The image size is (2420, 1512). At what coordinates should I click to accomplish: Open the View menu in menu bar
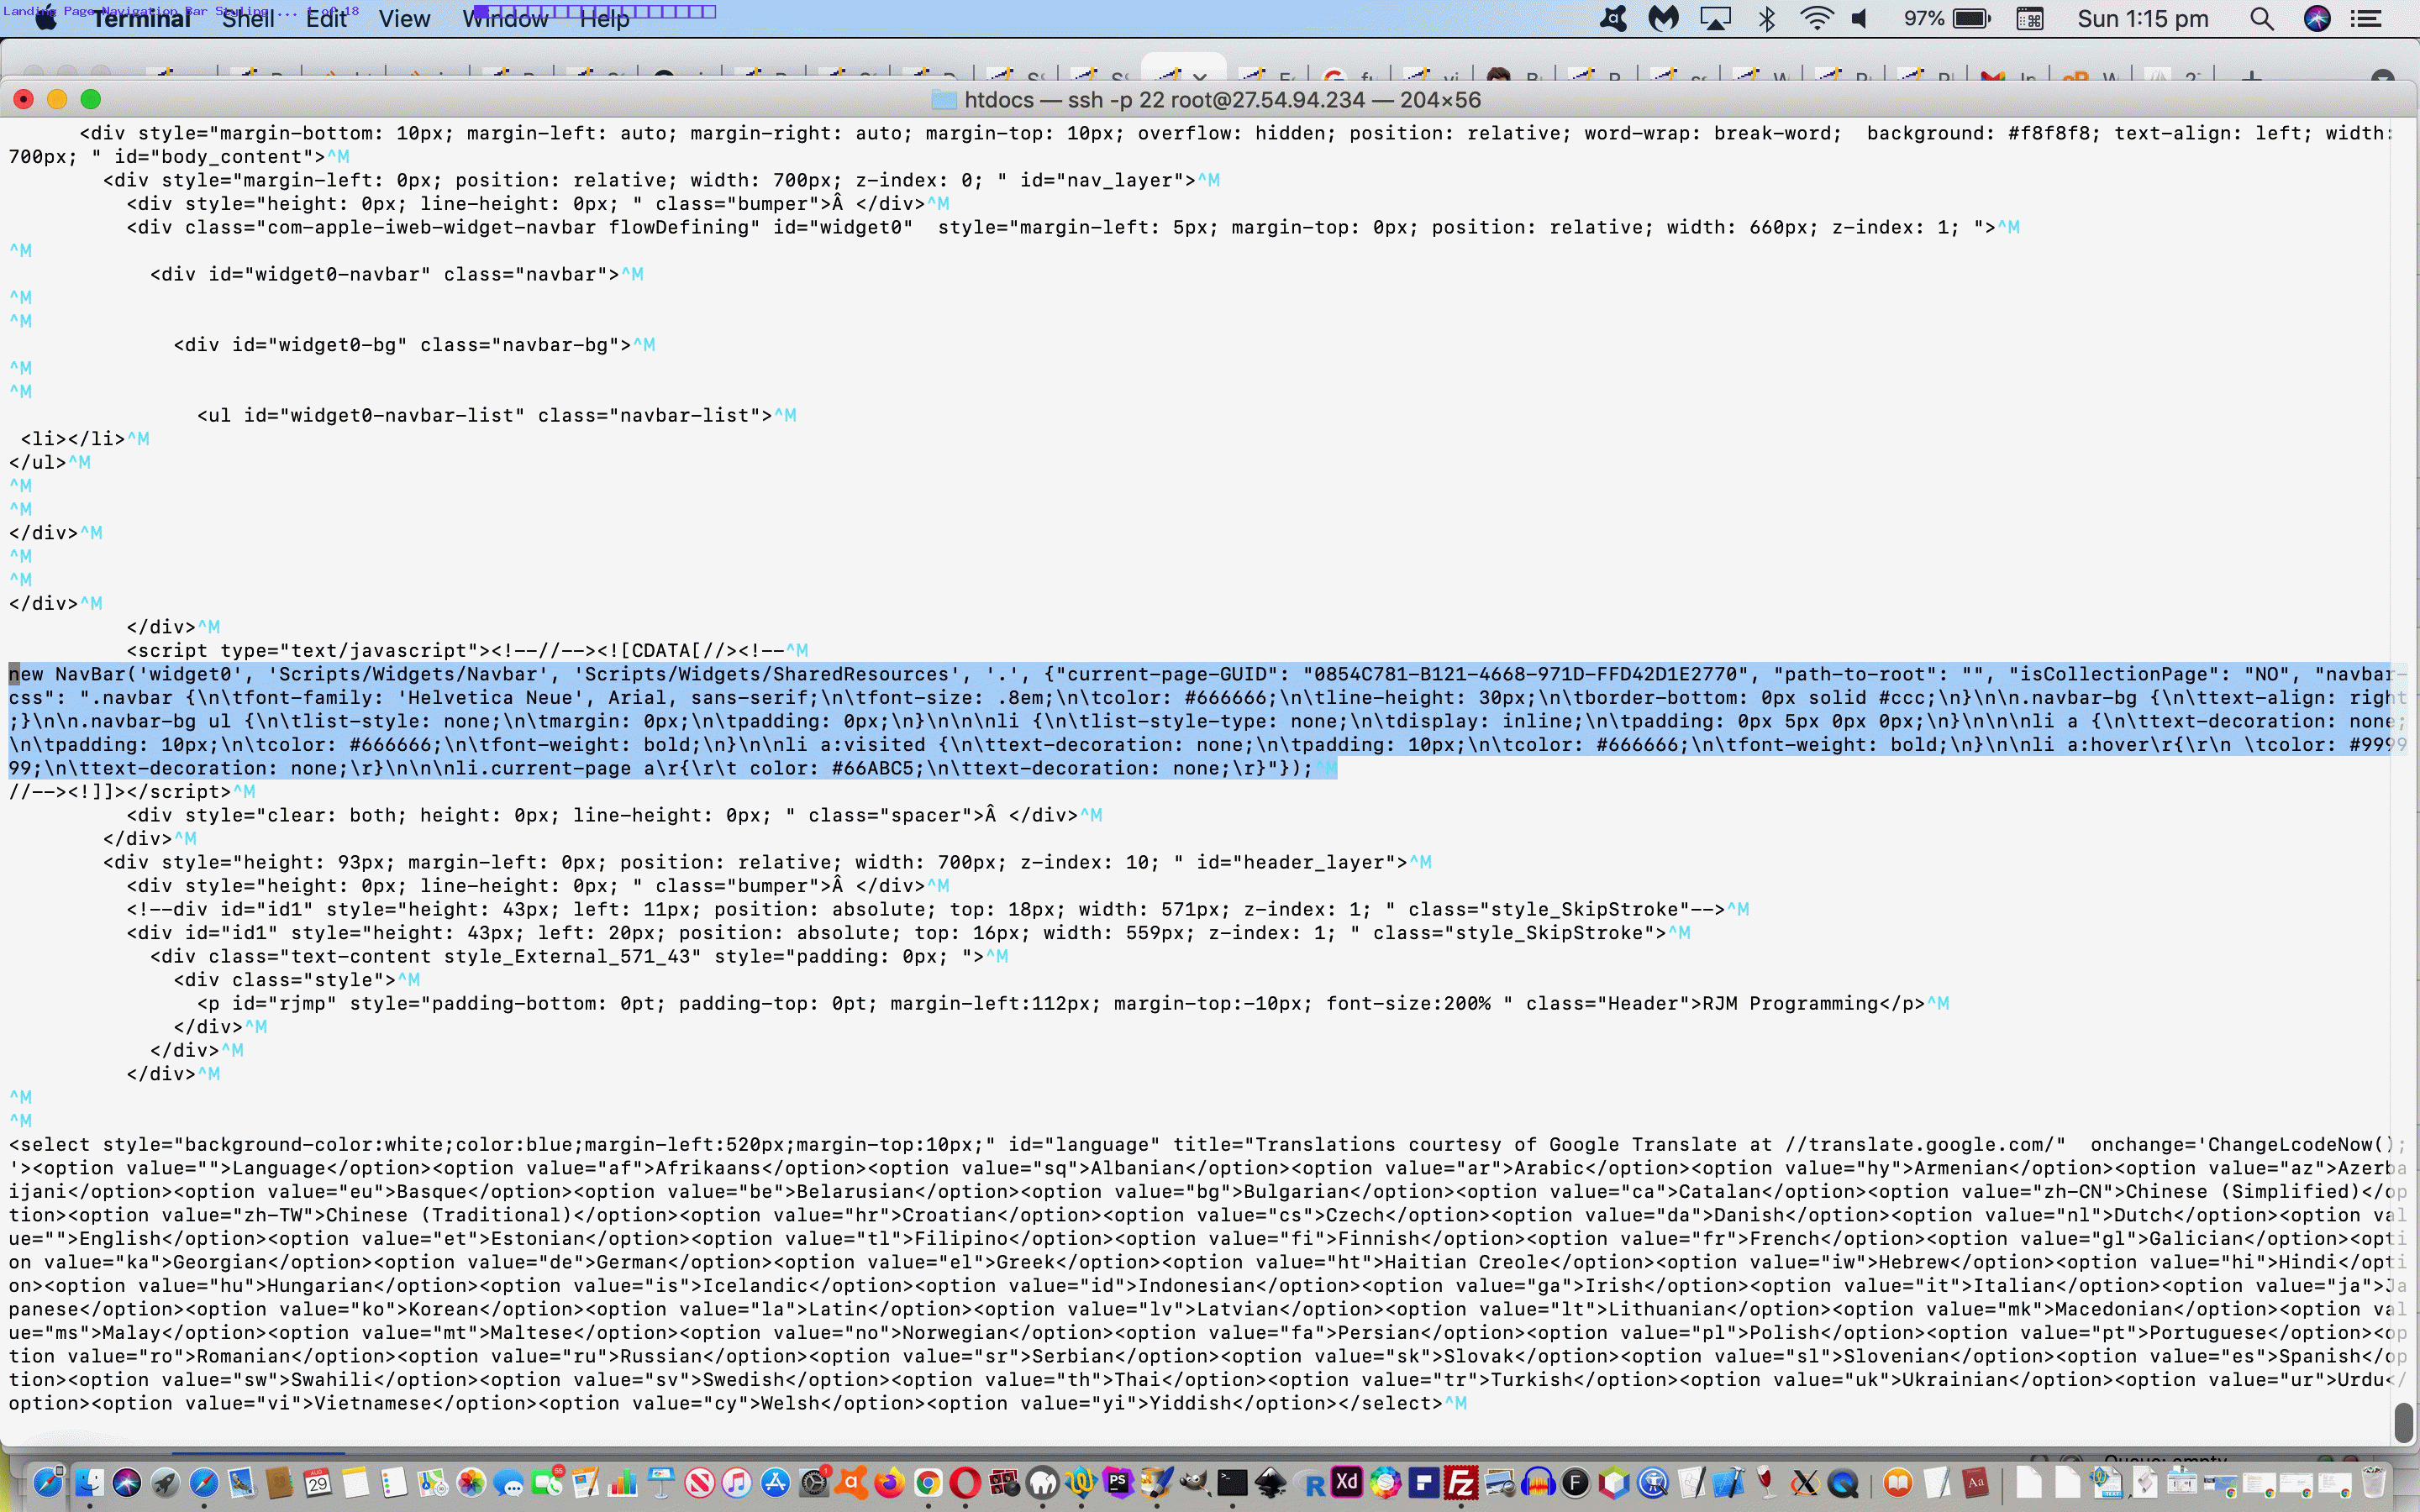pos(404,19)
